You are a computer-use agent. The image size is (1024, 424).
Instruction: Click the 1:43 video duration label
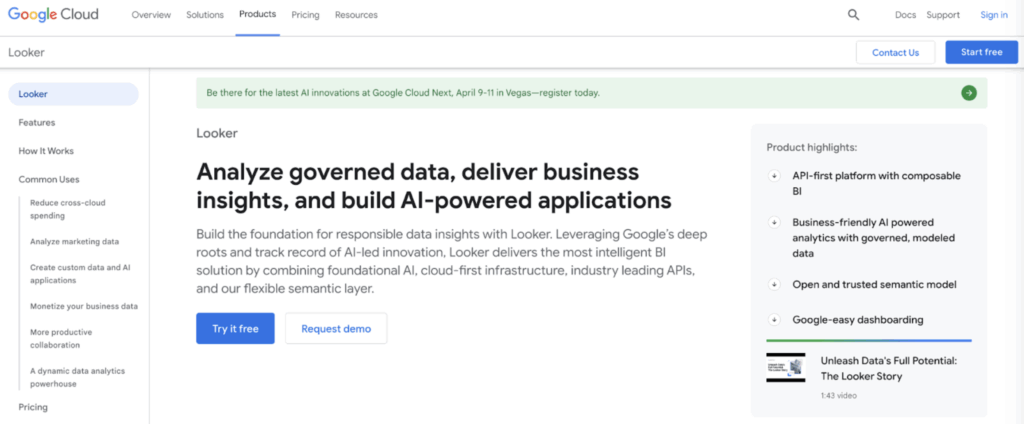click(x=839, y=396)
